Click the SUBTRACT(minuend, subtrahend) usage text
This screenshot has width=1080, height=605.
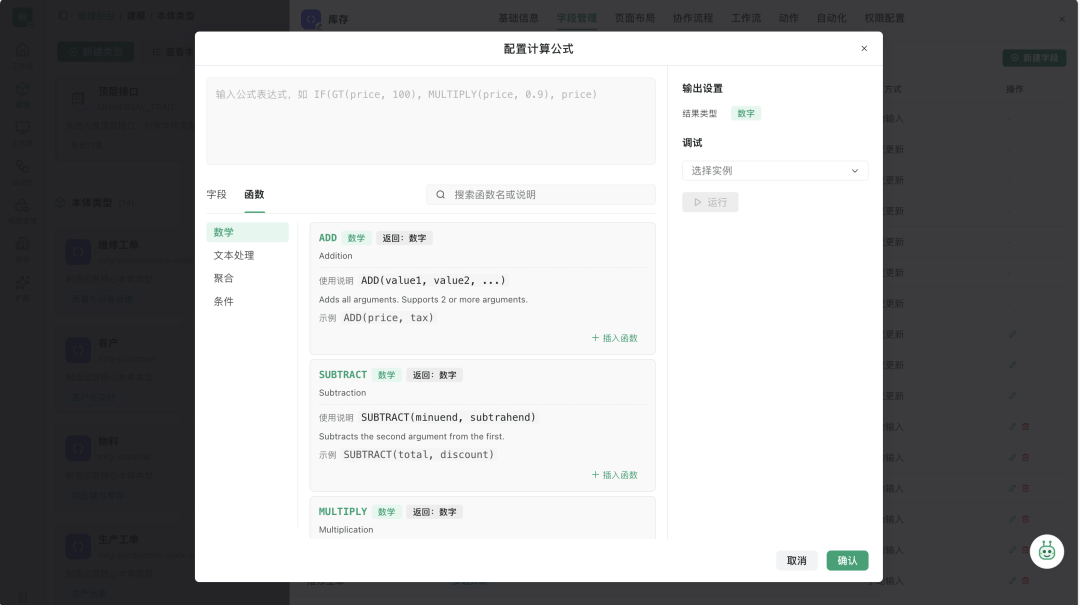(448, 418)
